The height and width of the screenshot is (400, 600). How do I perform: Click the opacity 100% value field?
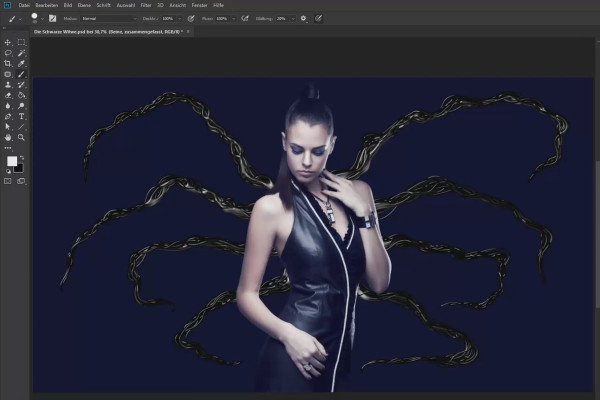pyautogui.click(x=169, y=19)
